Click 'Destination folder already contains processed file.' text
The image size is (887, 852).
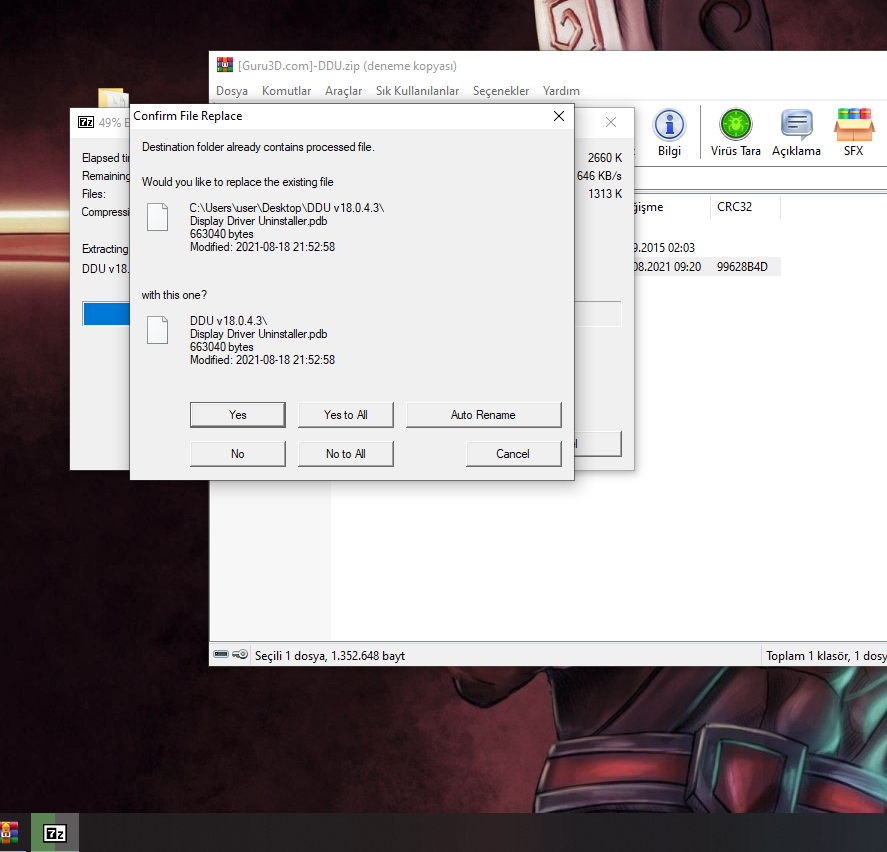[258, 147]
